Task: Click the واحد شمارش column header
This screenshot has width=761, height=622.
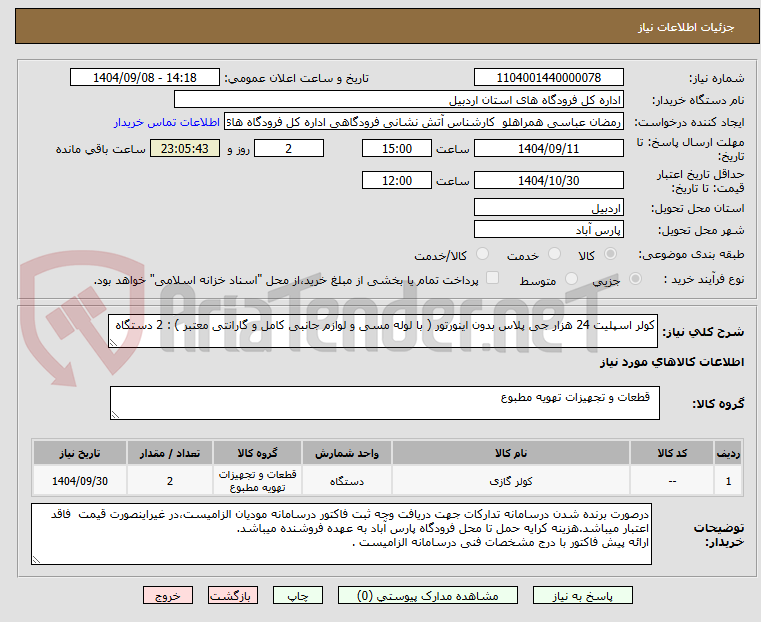Action: [x=347, y=453]
